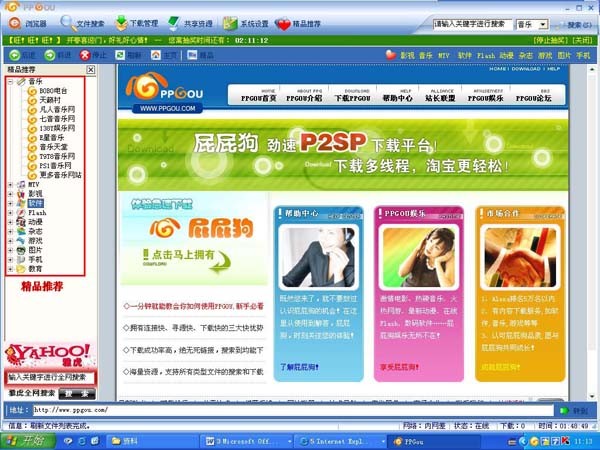The height and width of the screenshot is (450, 600).
Task: Open the 手机 shortcut in the blue bar
Action: [583, 55]
